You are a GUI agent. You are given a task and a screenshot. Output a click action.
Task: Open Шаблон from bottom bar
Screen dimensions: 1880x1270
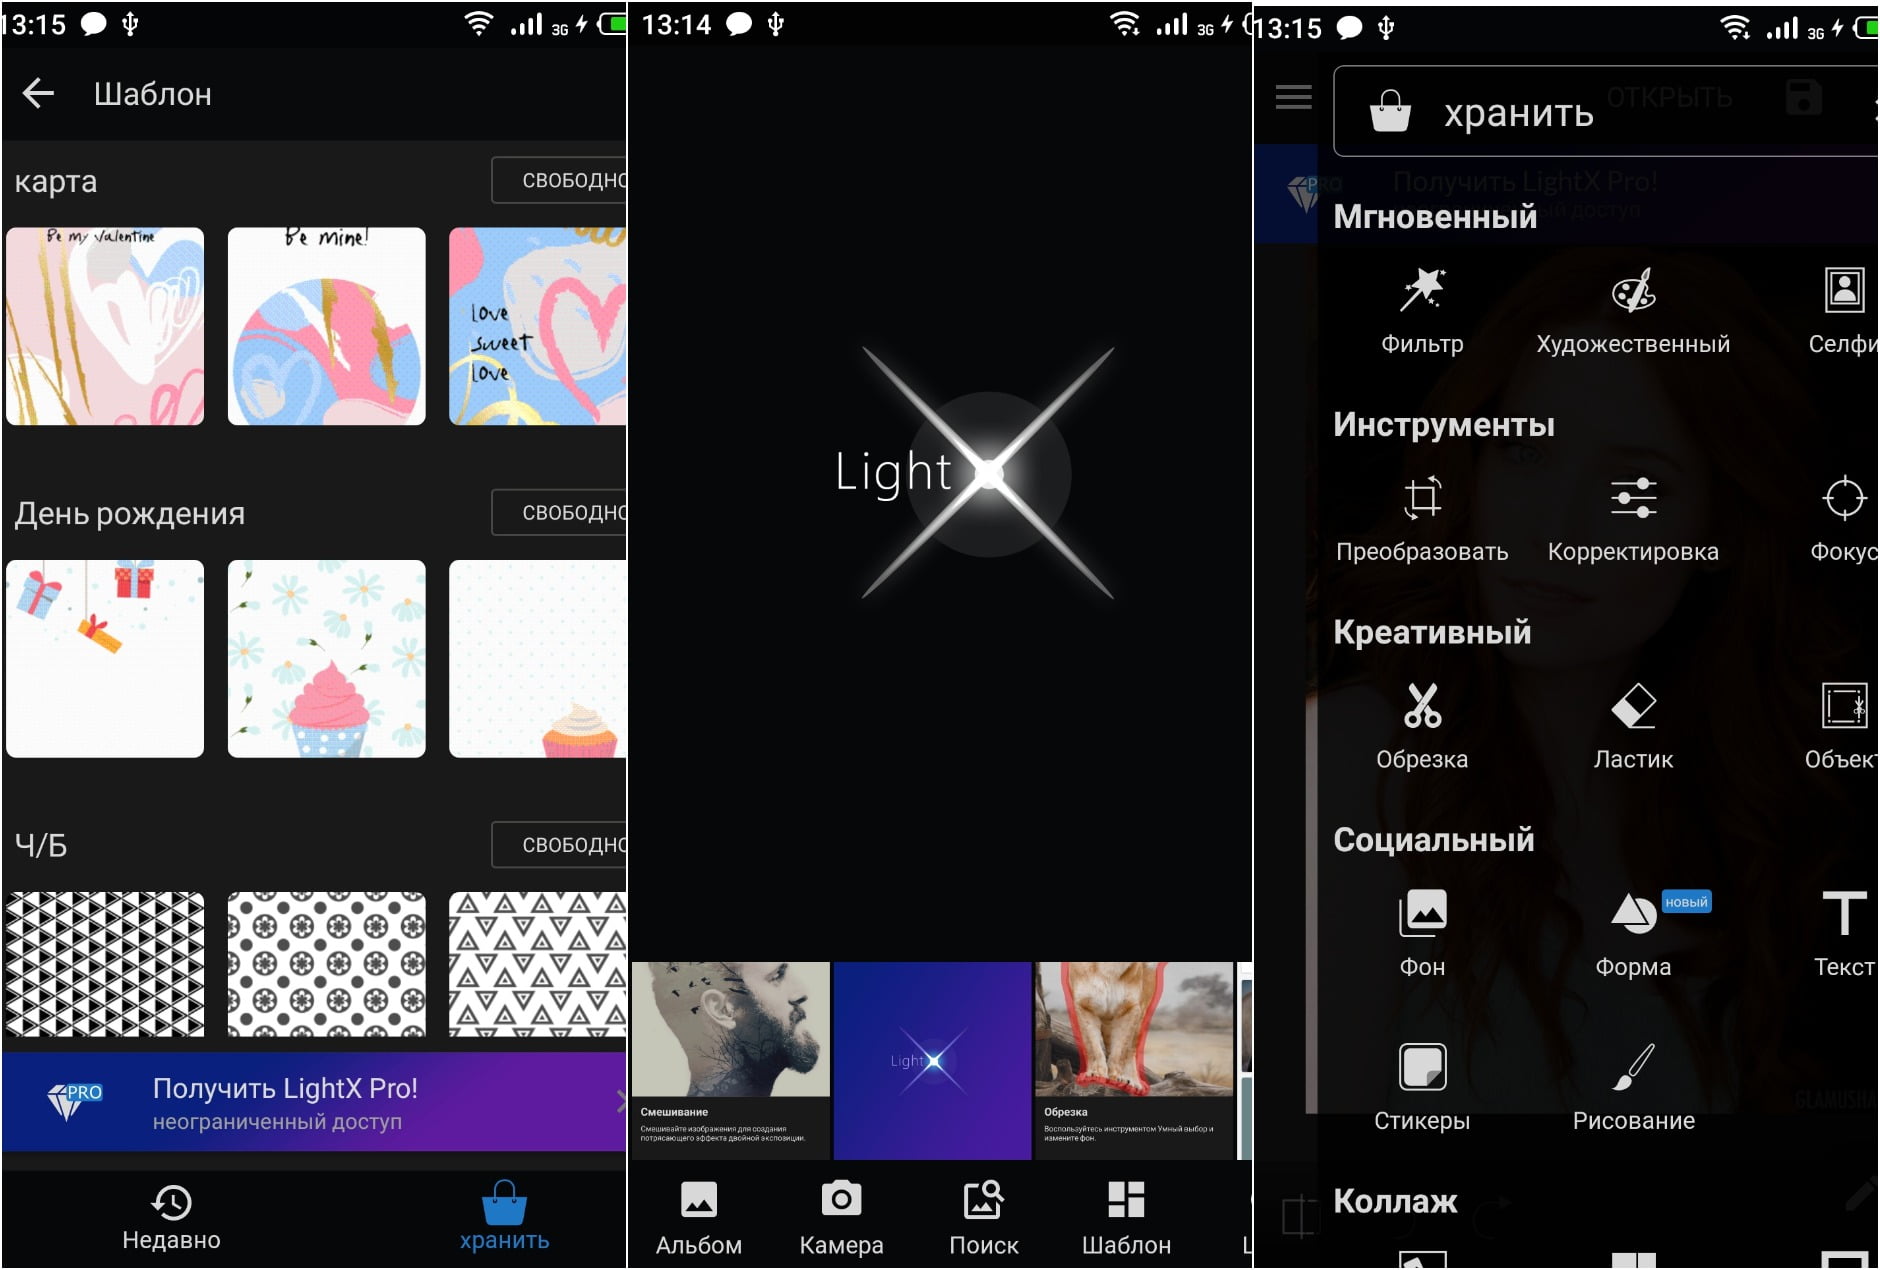1126,1217
